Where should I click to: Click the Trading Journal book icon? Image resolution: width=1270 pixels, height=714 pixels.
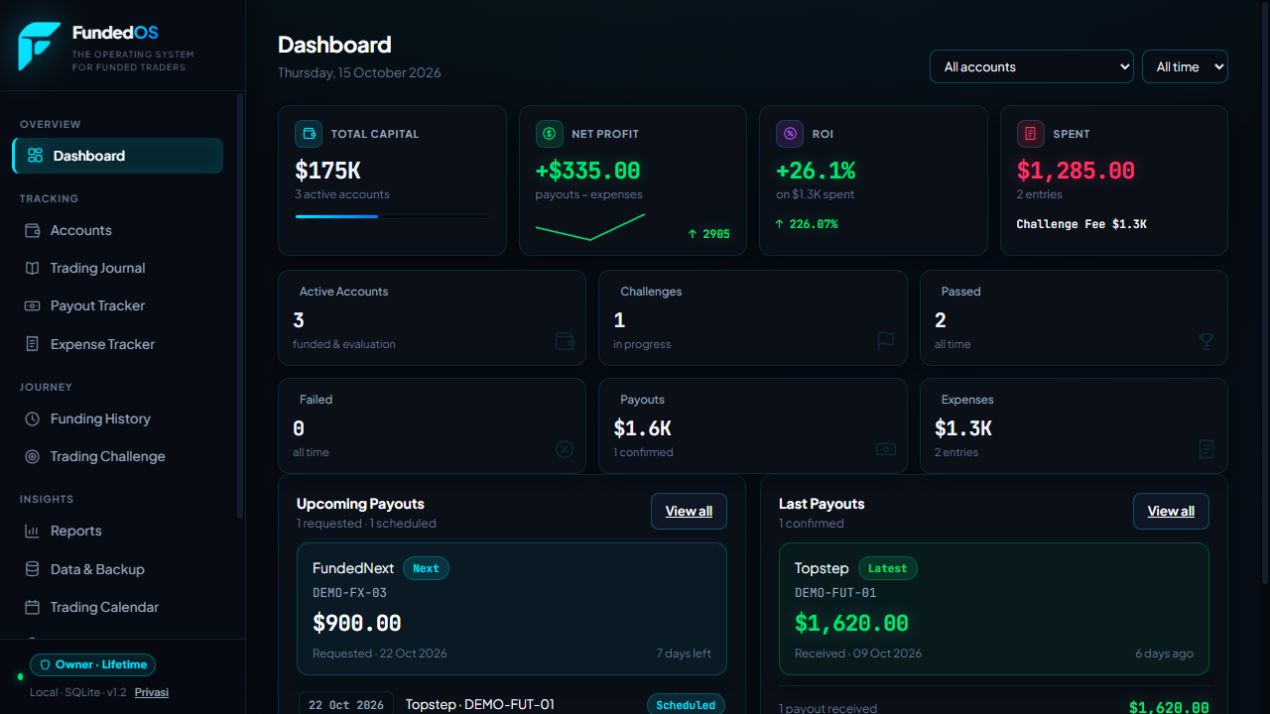[32, 268]
